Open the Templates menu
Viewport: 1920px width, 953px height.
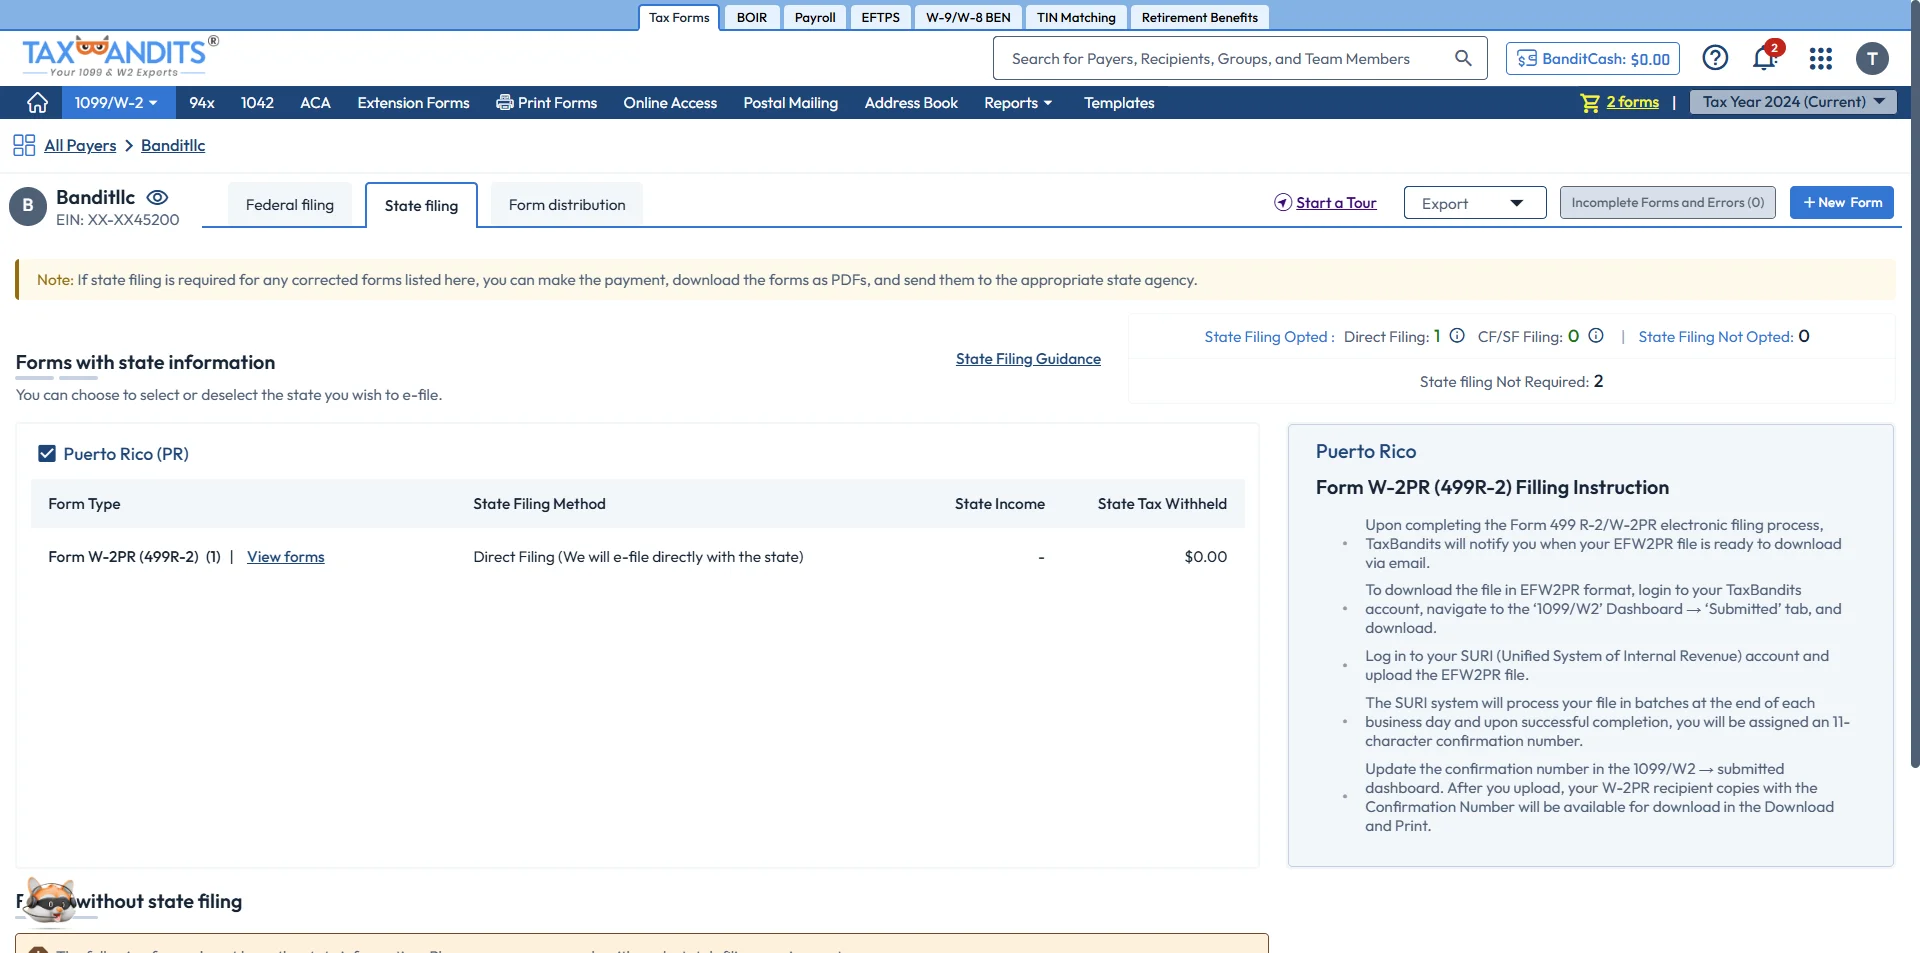1119,103
